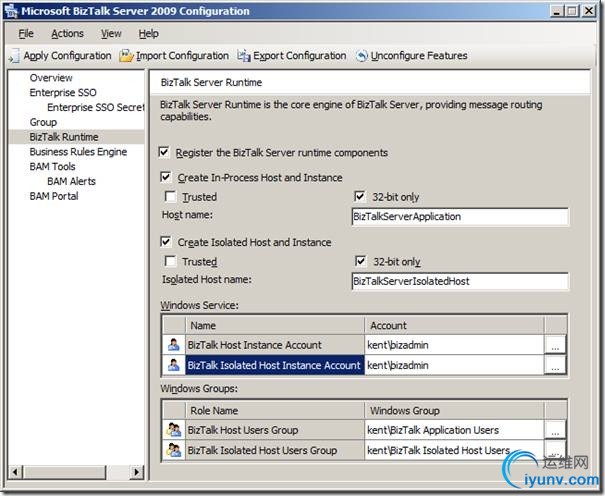
Task: Toggle 32-bit only for In-Process host
Action: tap(360, 196)
